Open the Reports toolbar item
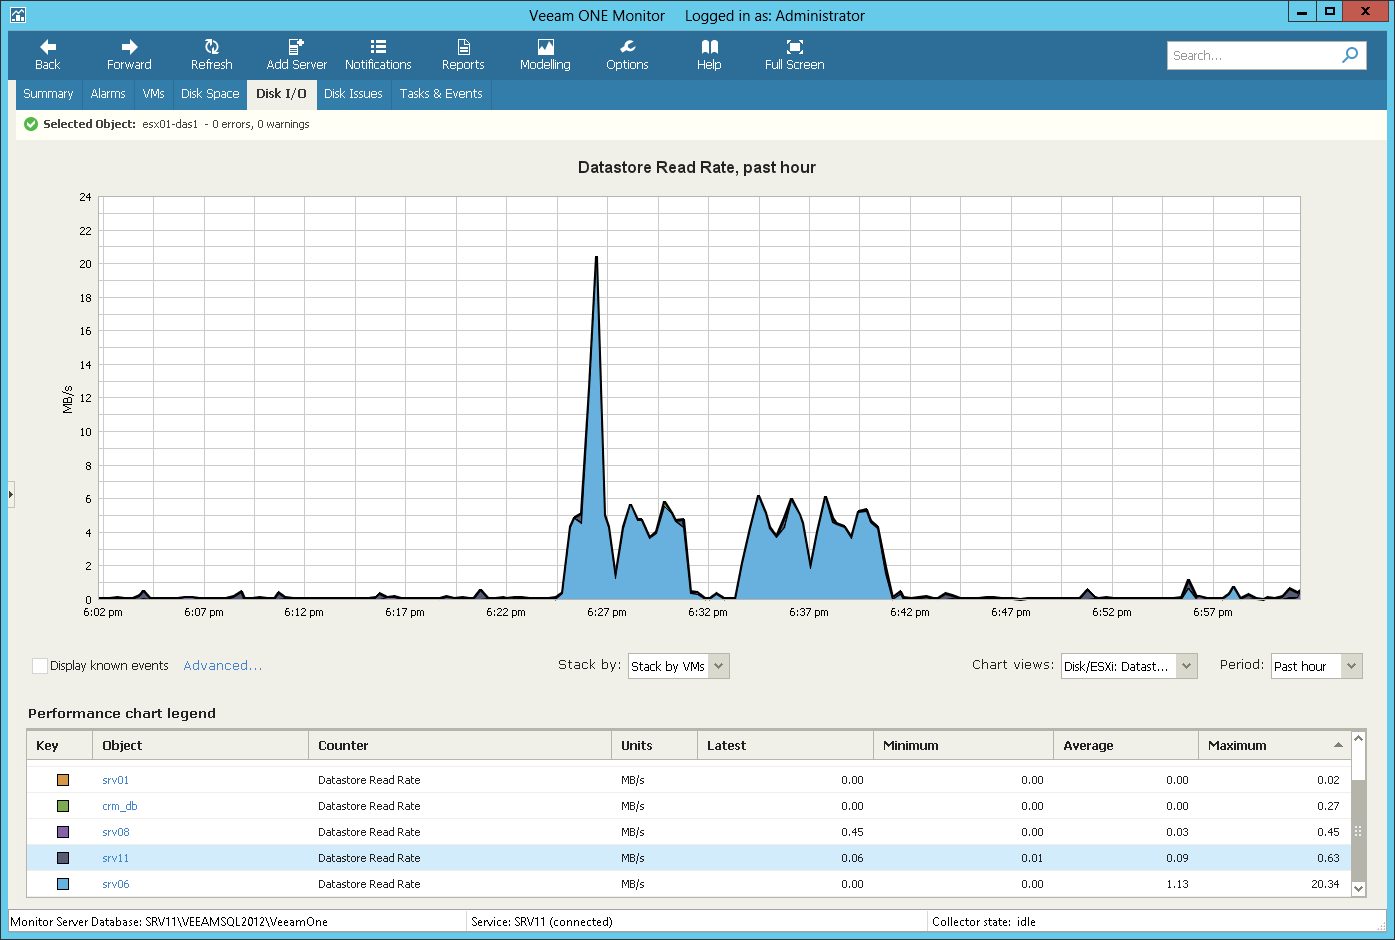Viewport: 1395px width, 940px height. 463,55
